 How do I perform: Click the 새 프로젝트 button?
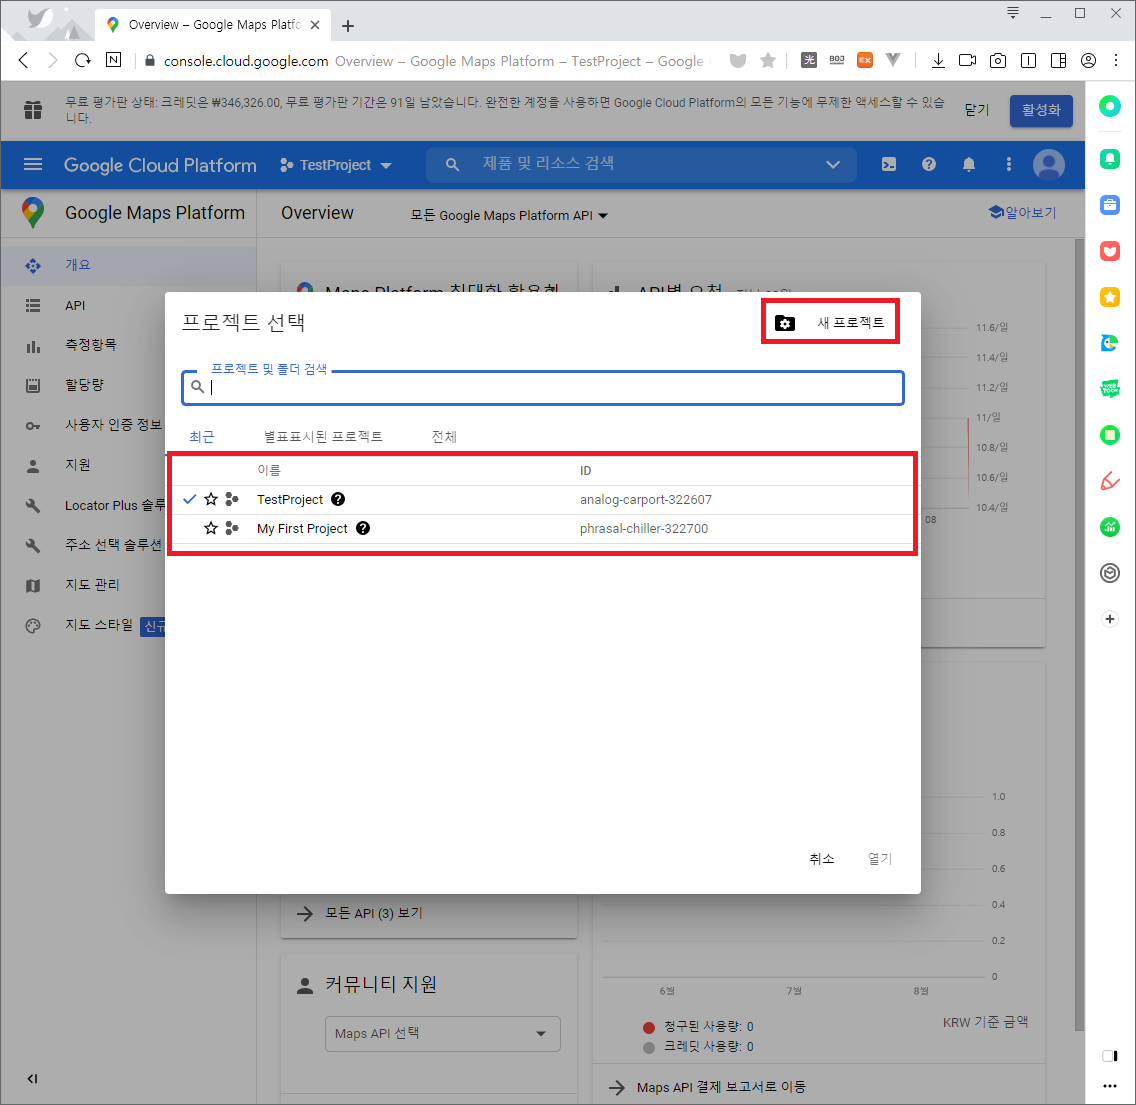830,322
